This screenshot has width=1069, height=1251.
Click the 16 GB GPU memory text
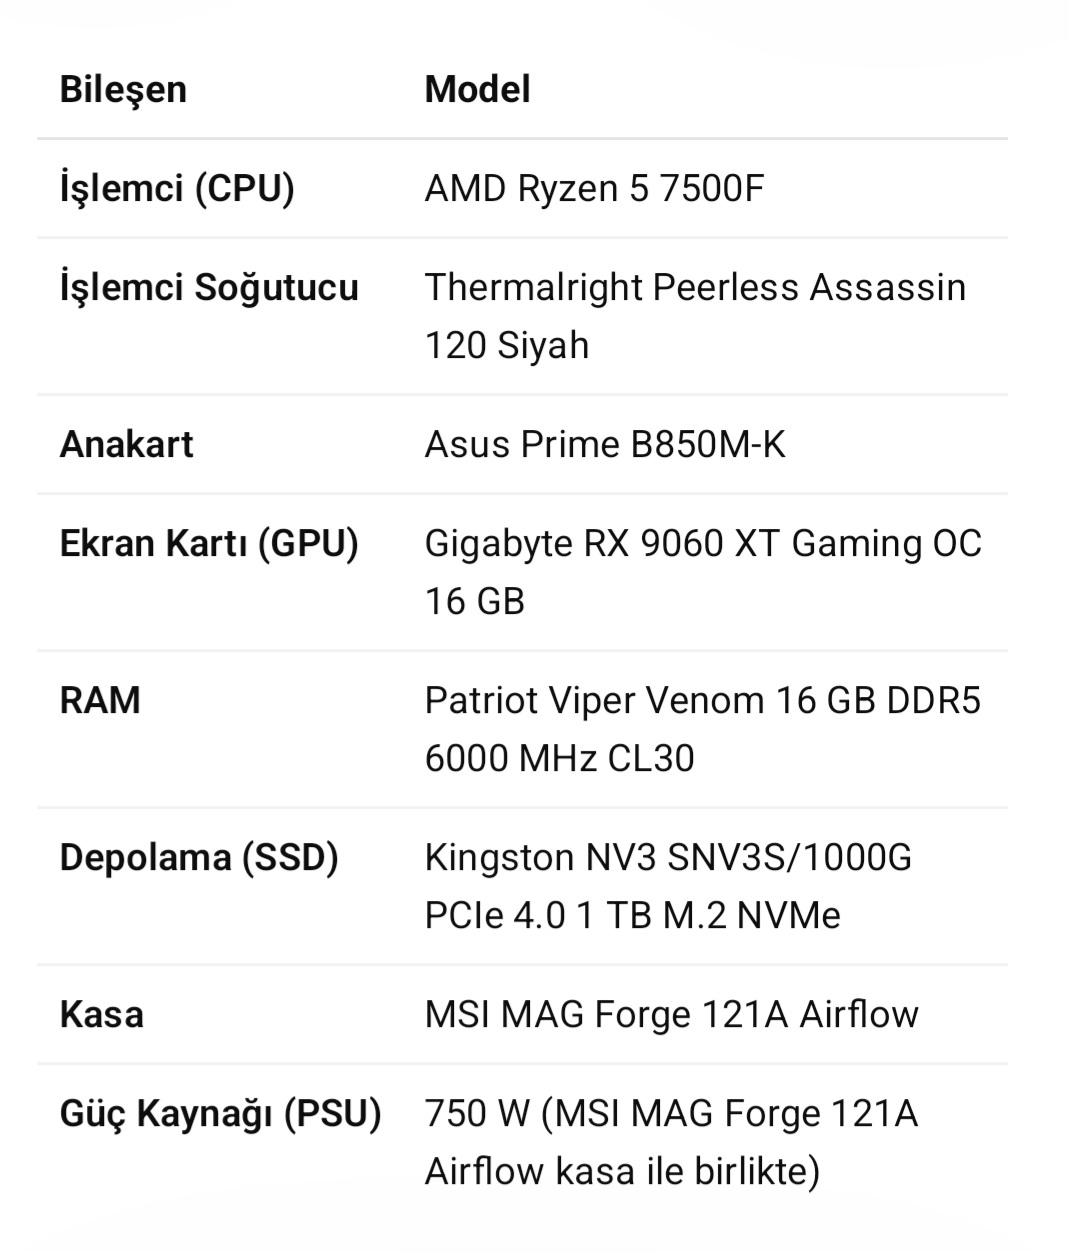474,601
